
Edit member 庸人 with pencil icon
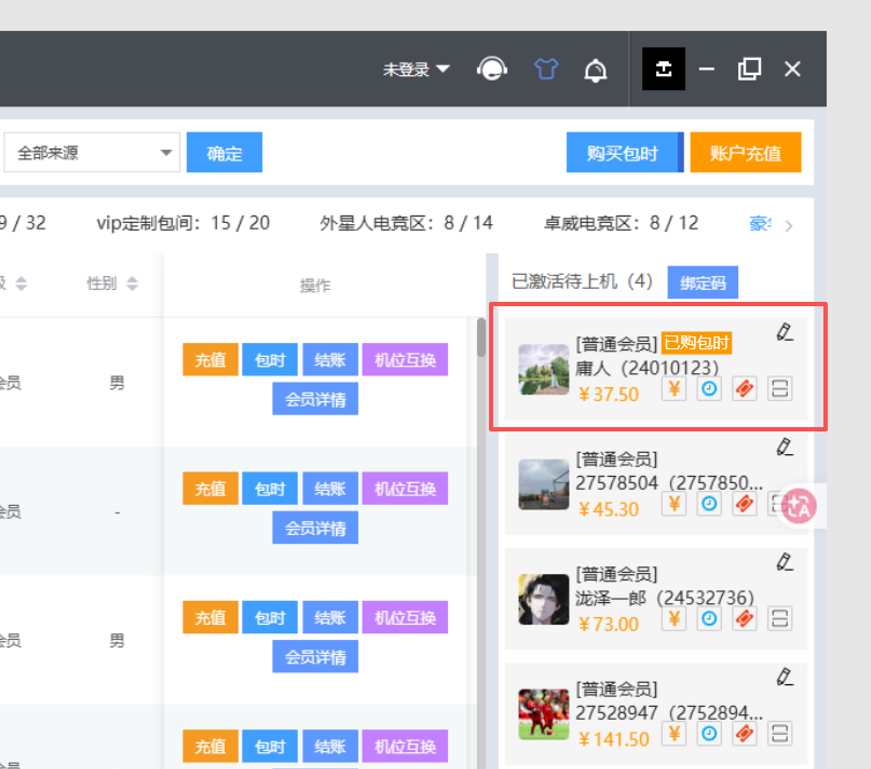(784, 332)
